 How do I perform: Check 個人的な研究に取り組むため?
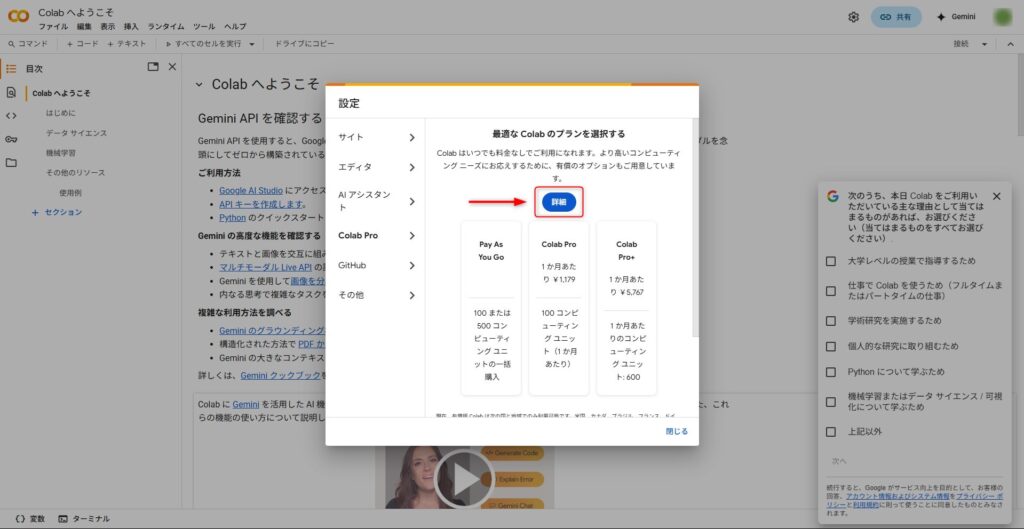click(x=831, y=347)
